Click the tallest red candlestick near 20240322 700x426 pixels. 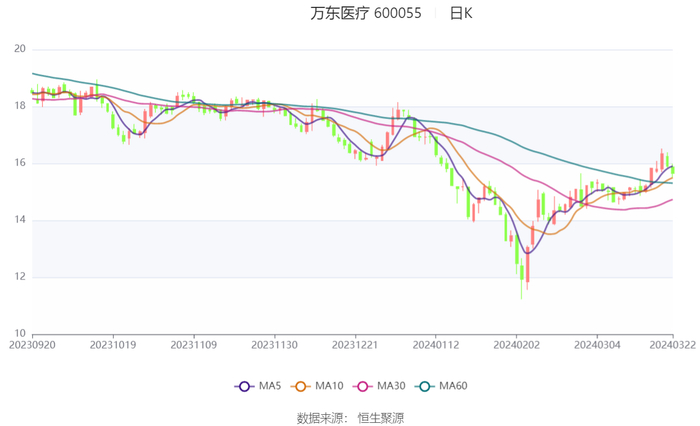[x=662, y=160]
